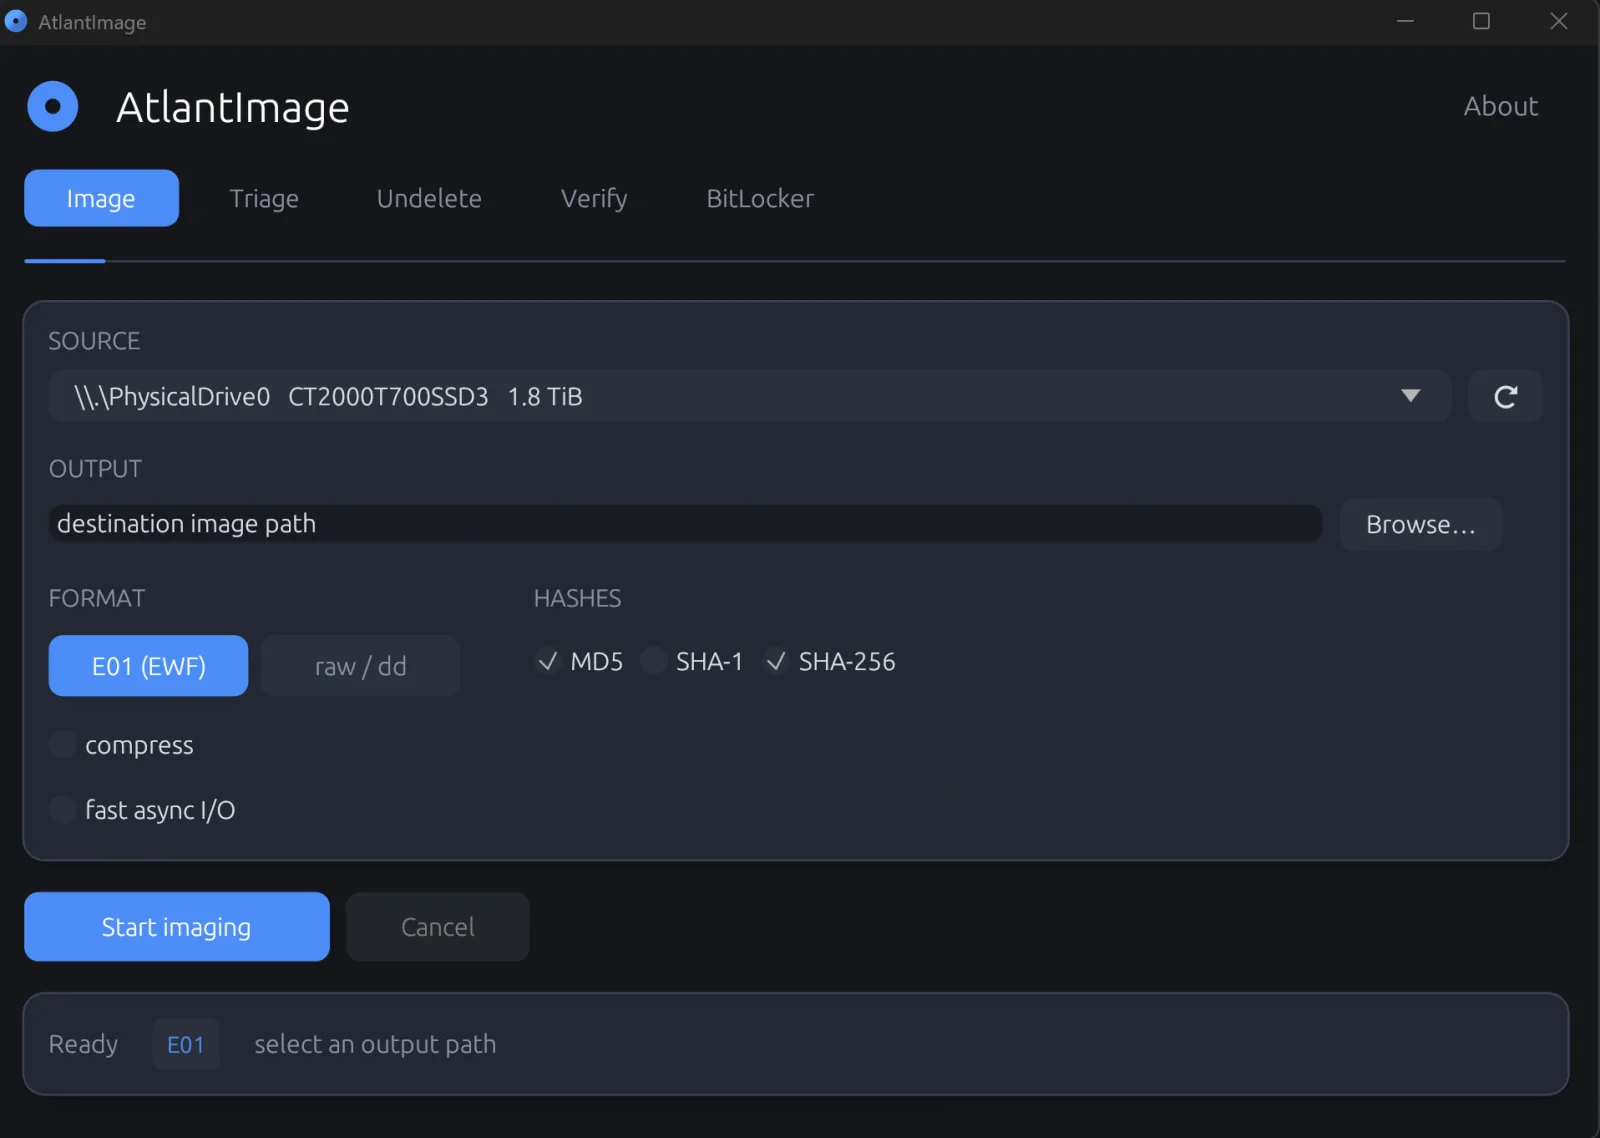Expand the source drive dropdown arrow
1600x1138 pixels.
[x=1410, y=396]
